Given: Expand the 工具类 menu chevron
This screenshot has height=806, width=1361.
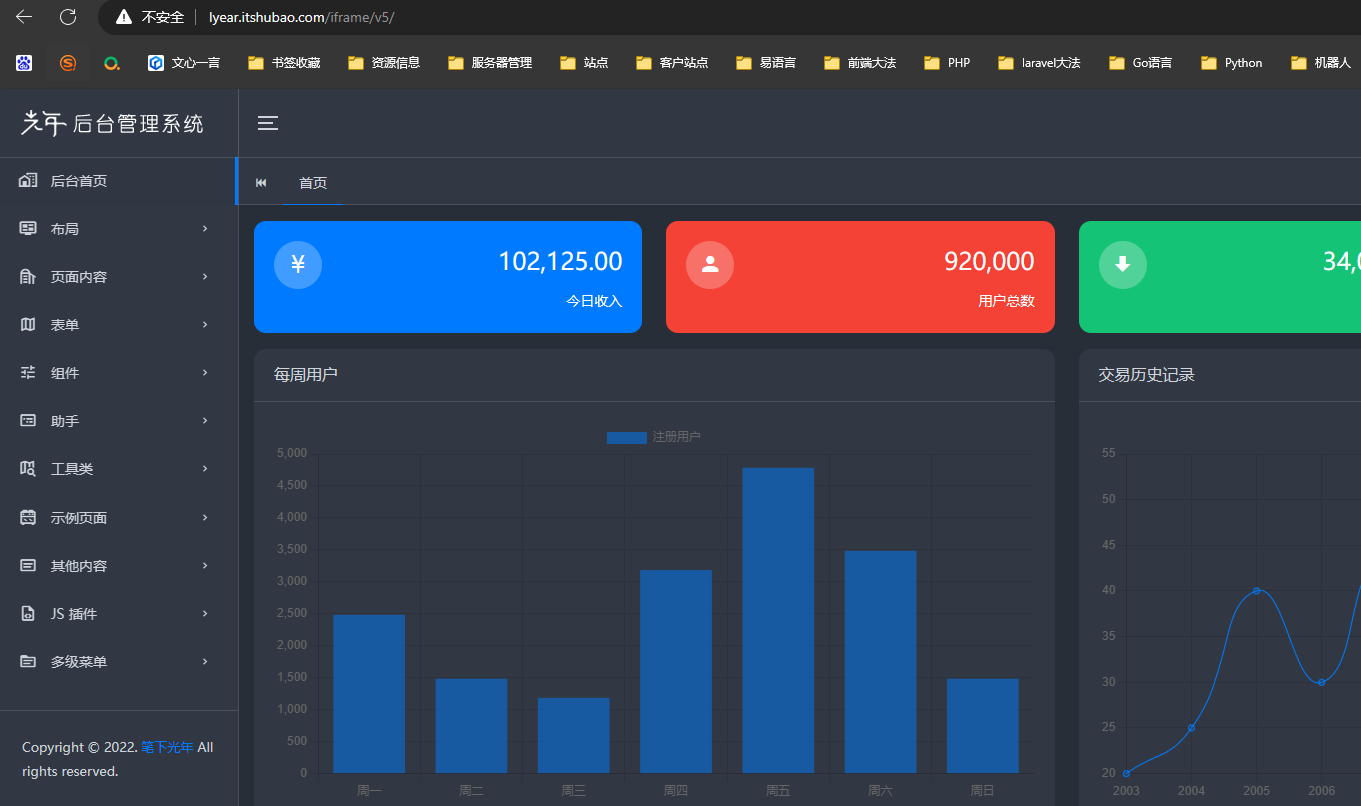Looking at the screenshot, I should point(205,468).
